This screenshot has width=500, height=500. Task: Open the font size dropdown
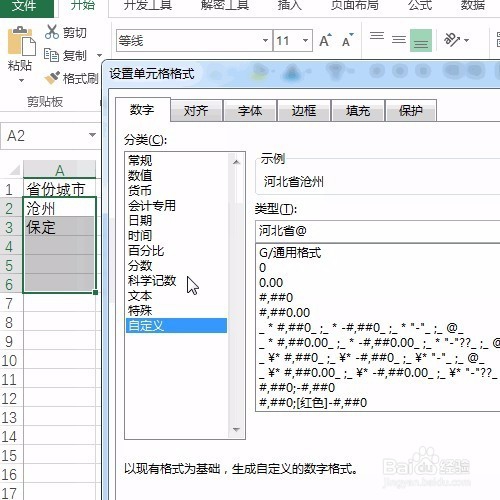(x=305, y=41)
